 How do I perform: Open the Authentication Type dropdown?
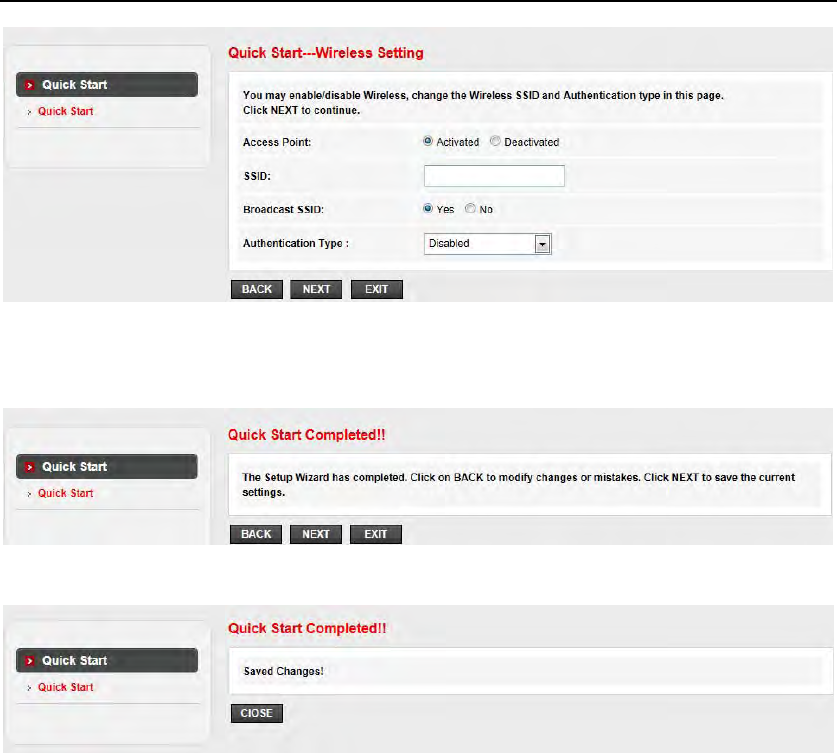tap(487, 243)
